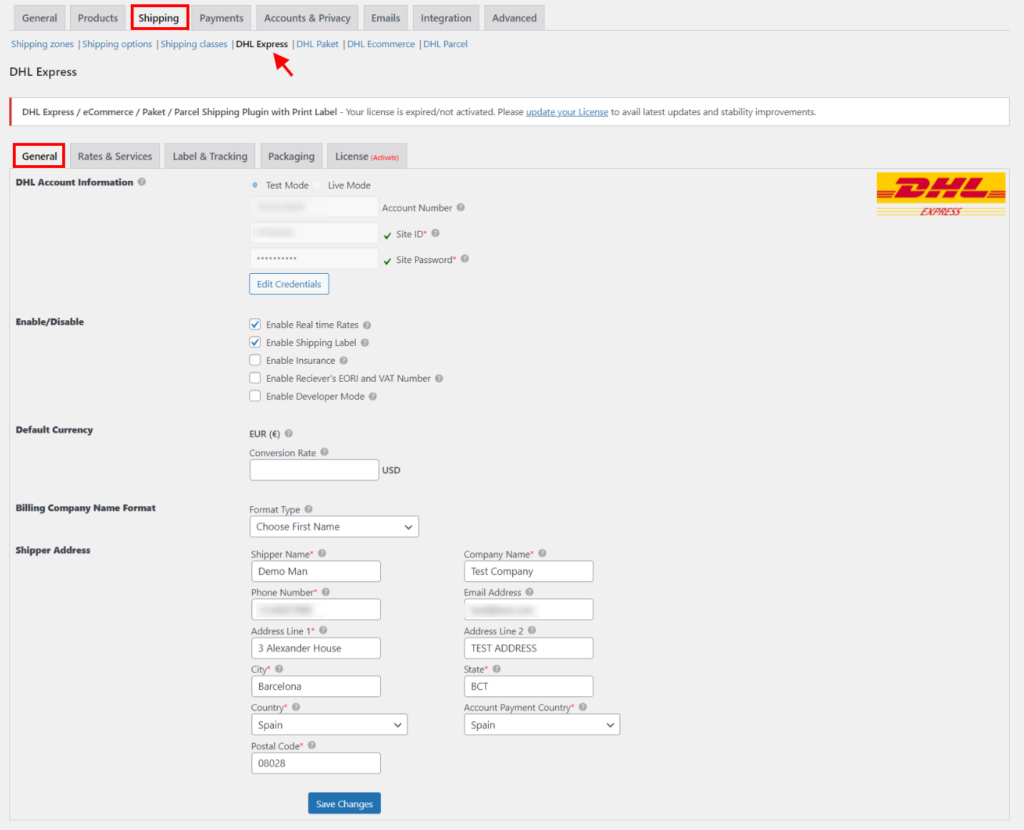This screenshot has height=830, width=1024.
Task: Click help icon beside Conversion Rate
Action: coord(325,453)
